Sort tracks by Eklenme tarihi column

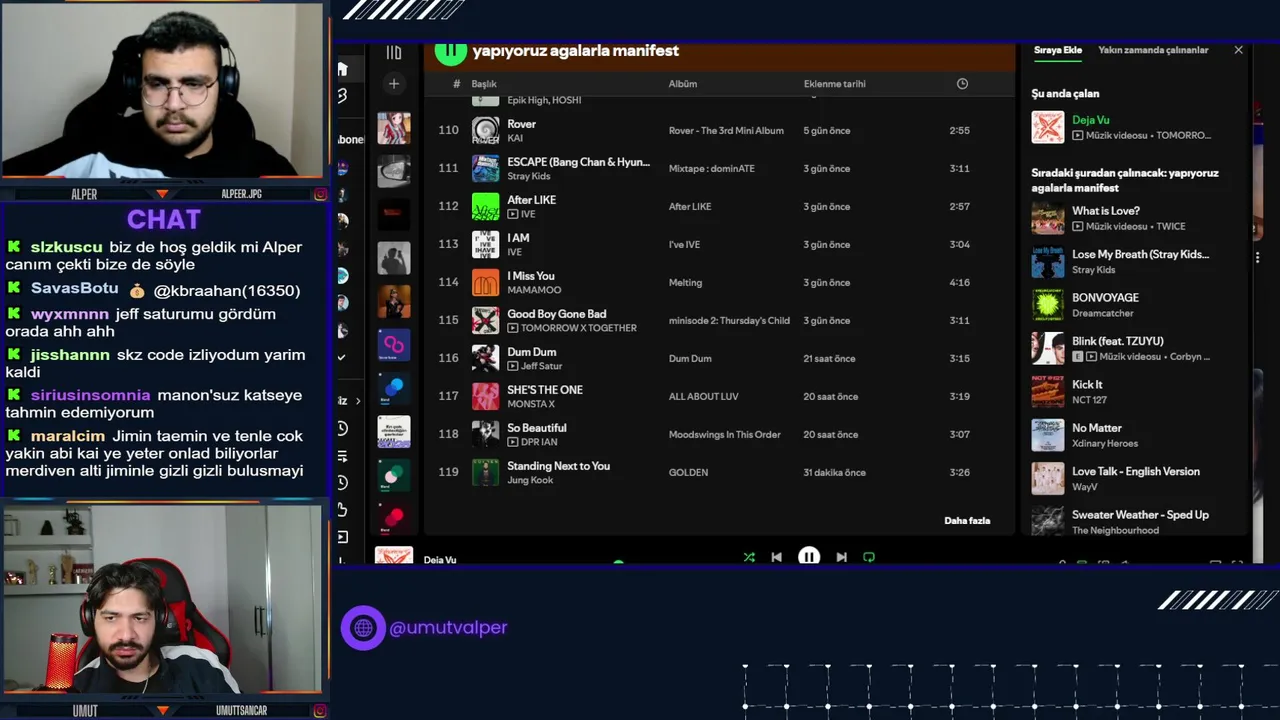835,84
